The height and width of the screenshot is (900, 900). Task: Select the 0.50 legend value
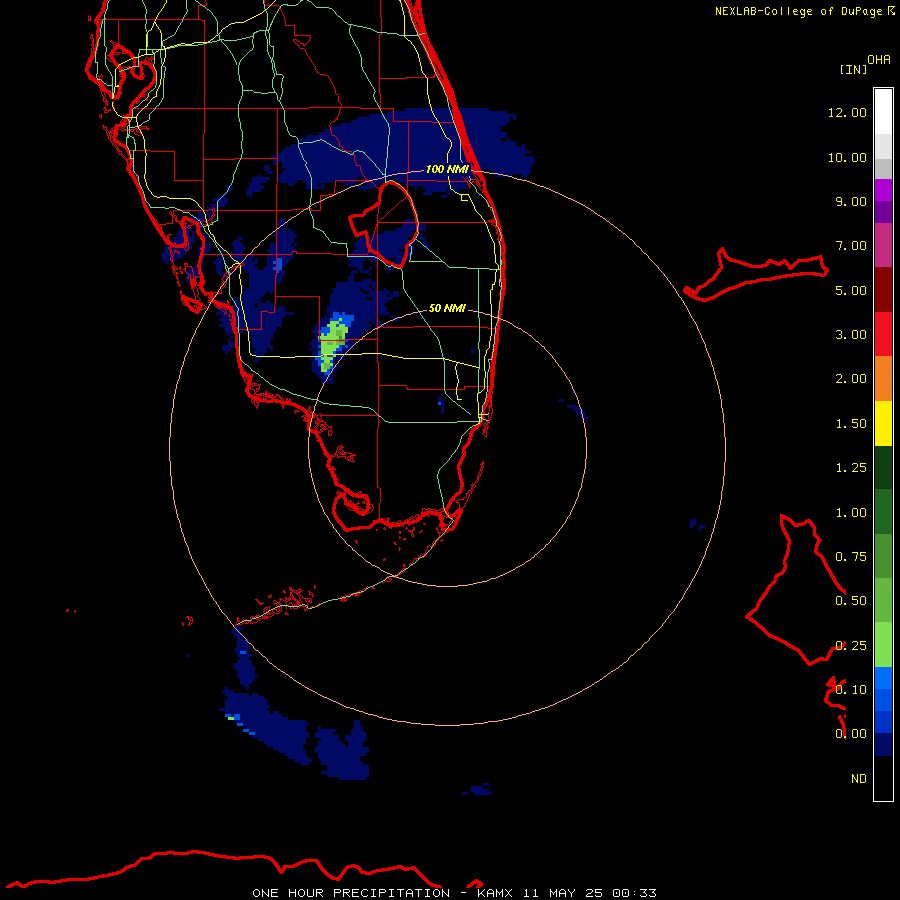click(851, 601)
